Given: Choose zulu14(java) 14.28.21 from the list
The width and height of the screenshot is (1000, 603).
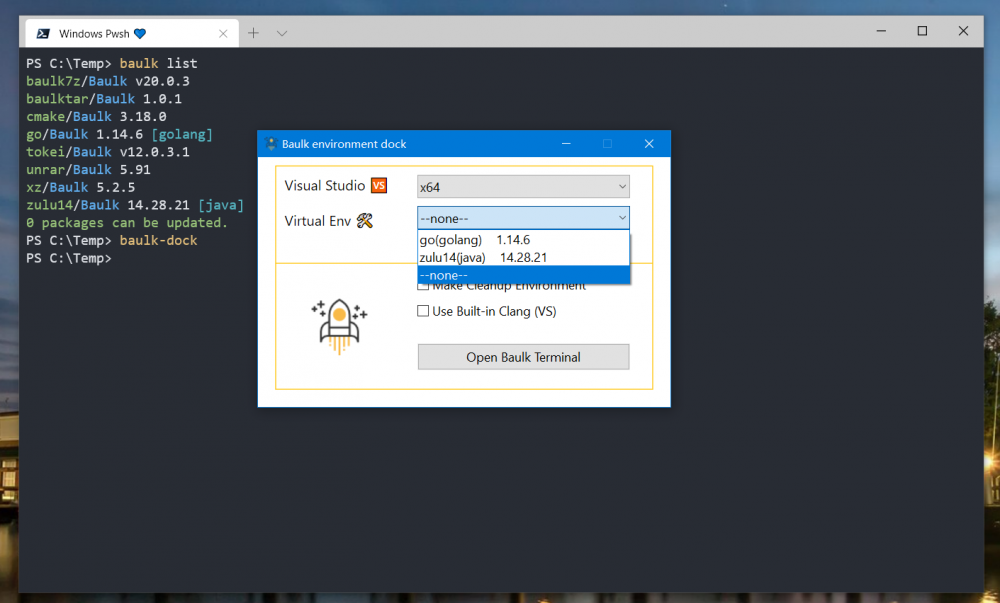Looking at the screenshot, I should pos(524,258).
